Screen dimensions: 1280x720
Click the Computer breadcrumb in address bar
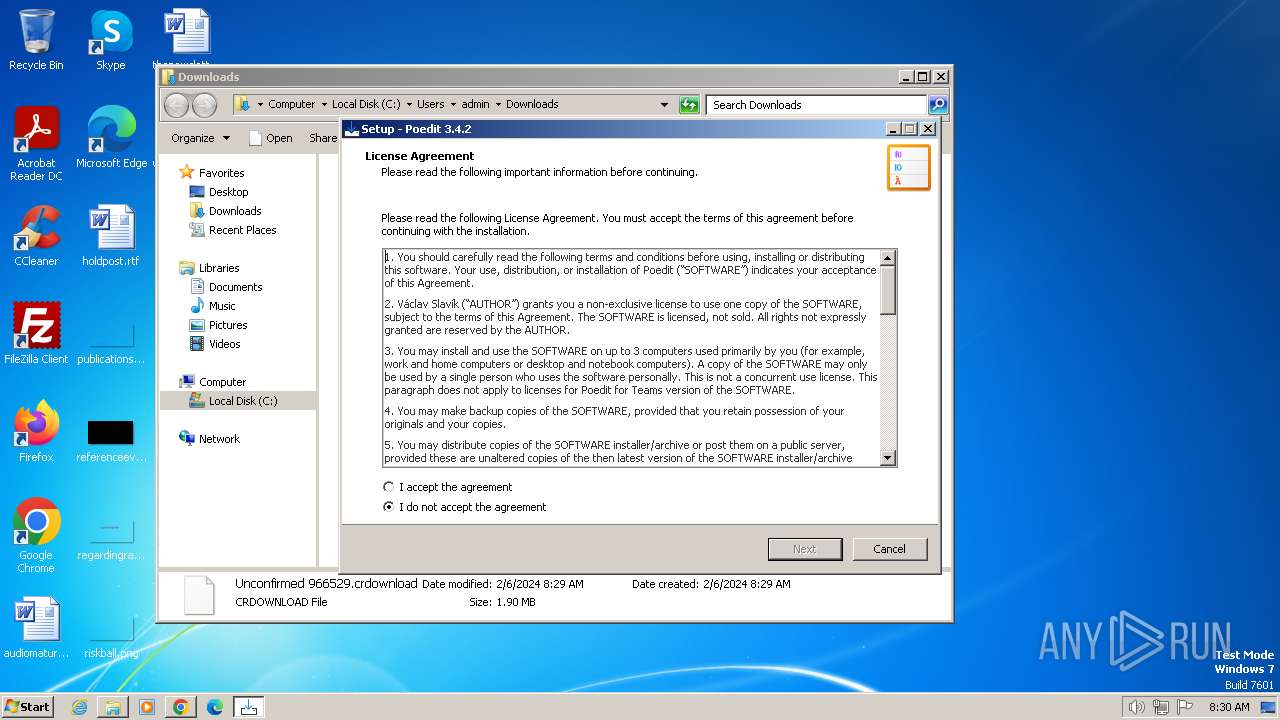(x=292, y=104)
